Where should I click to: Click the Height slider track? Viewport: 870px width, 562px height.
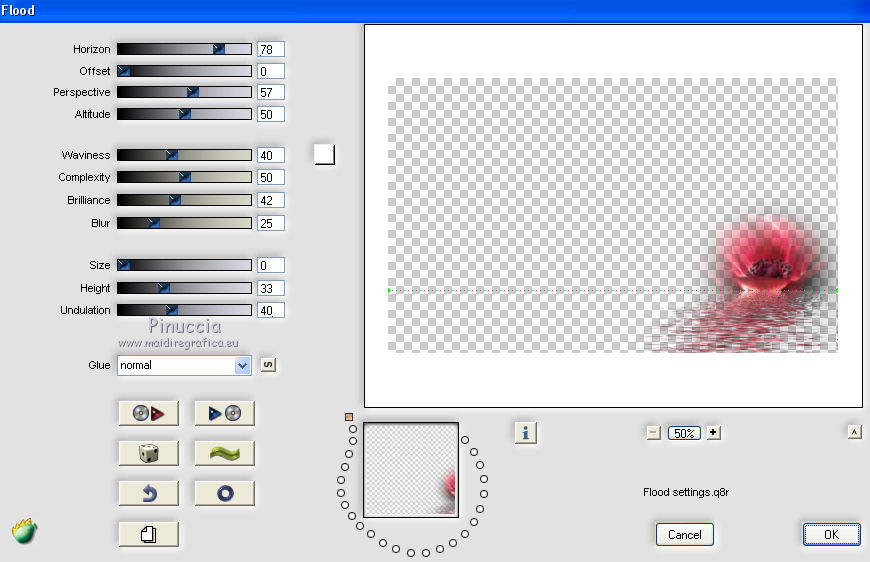tap(184, 288)
